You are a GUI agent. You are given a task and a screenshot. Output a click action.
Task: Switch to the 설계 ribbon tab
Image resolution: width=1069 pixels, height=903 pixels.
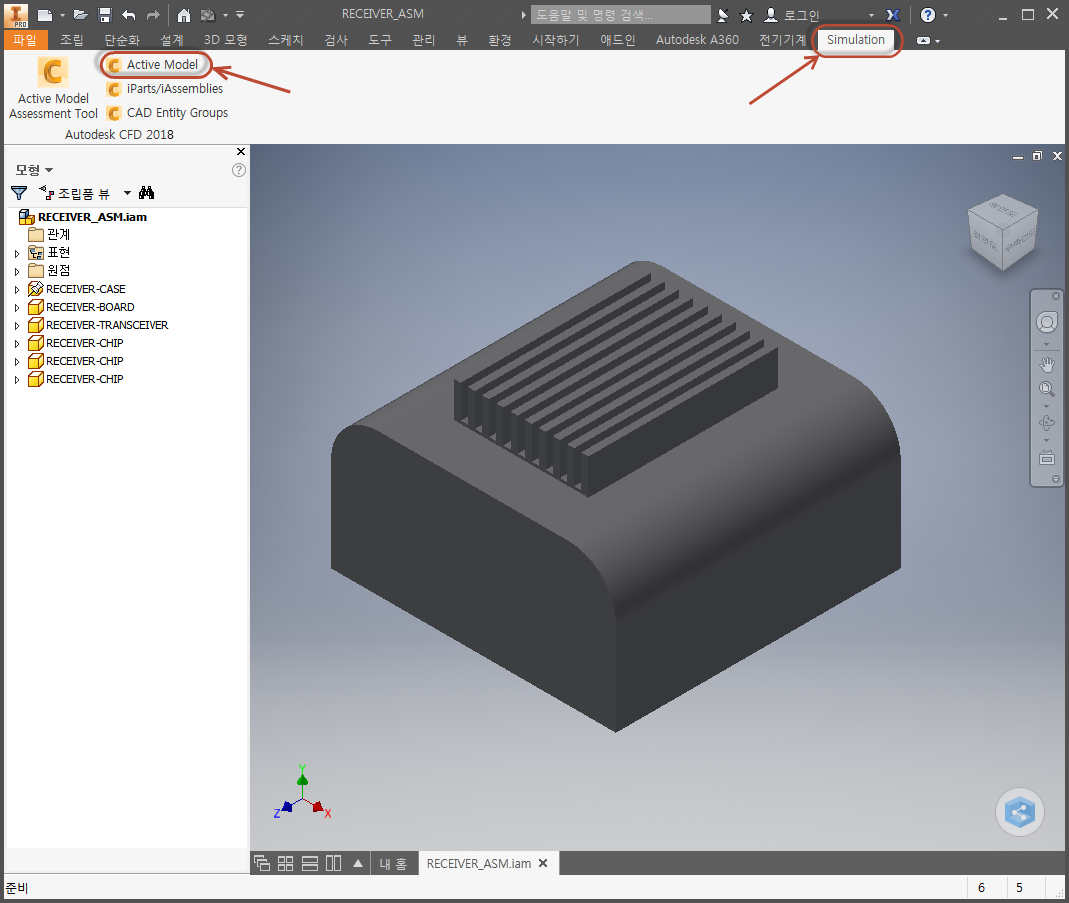(172, 40)
